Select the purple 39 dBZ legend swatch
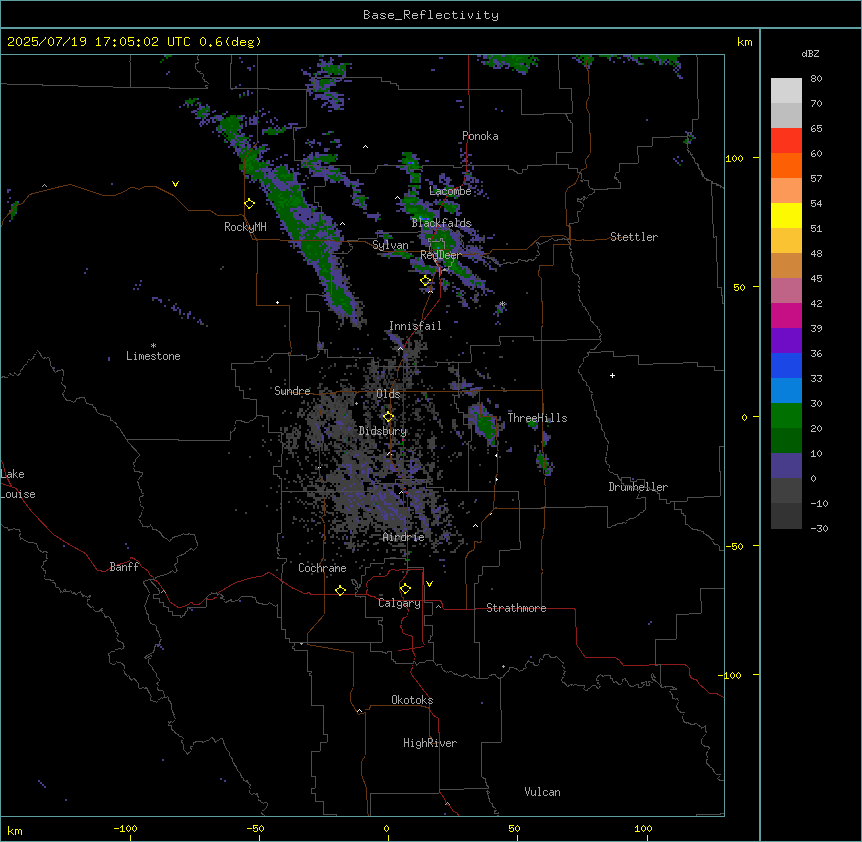The image size is (862, 842). [x=786, y=341]
